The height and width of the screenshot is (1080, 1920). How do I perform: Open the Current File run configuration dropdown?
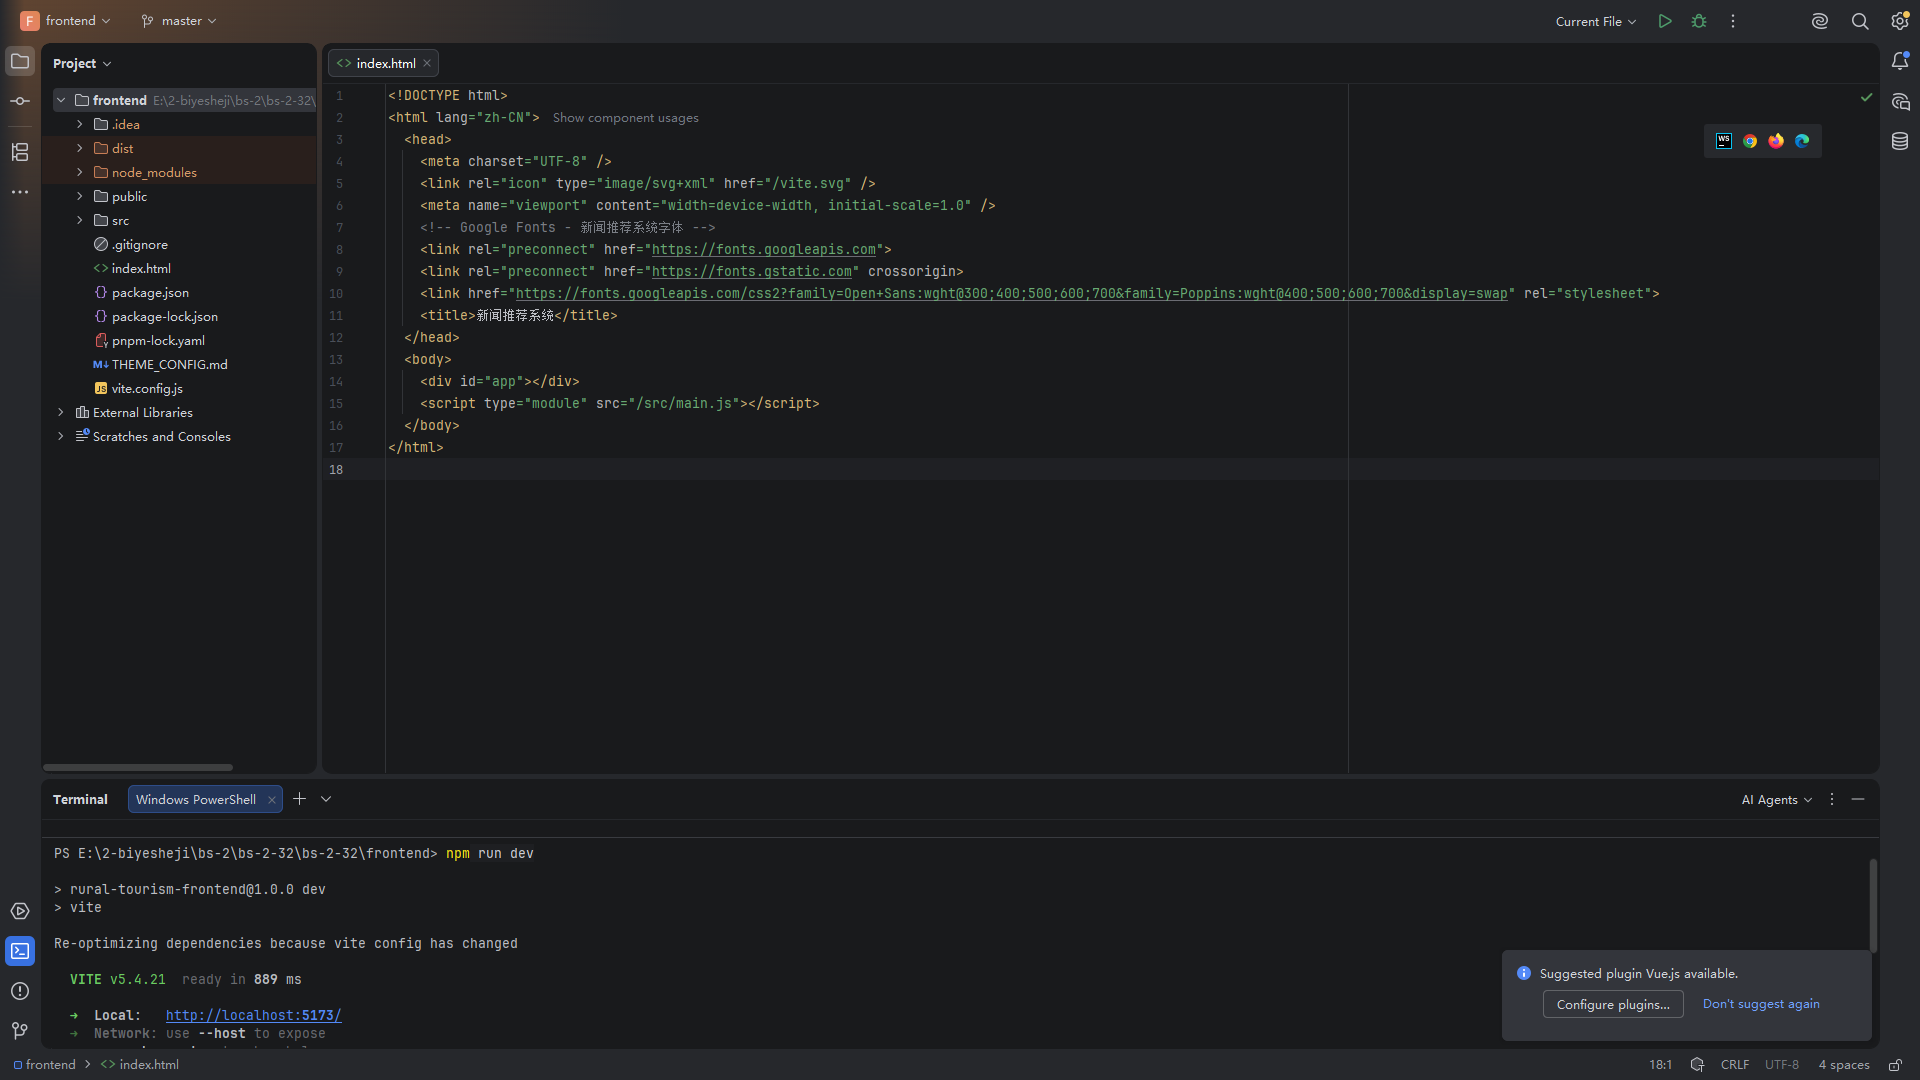pyautogui.click(x=1596, y=21)
